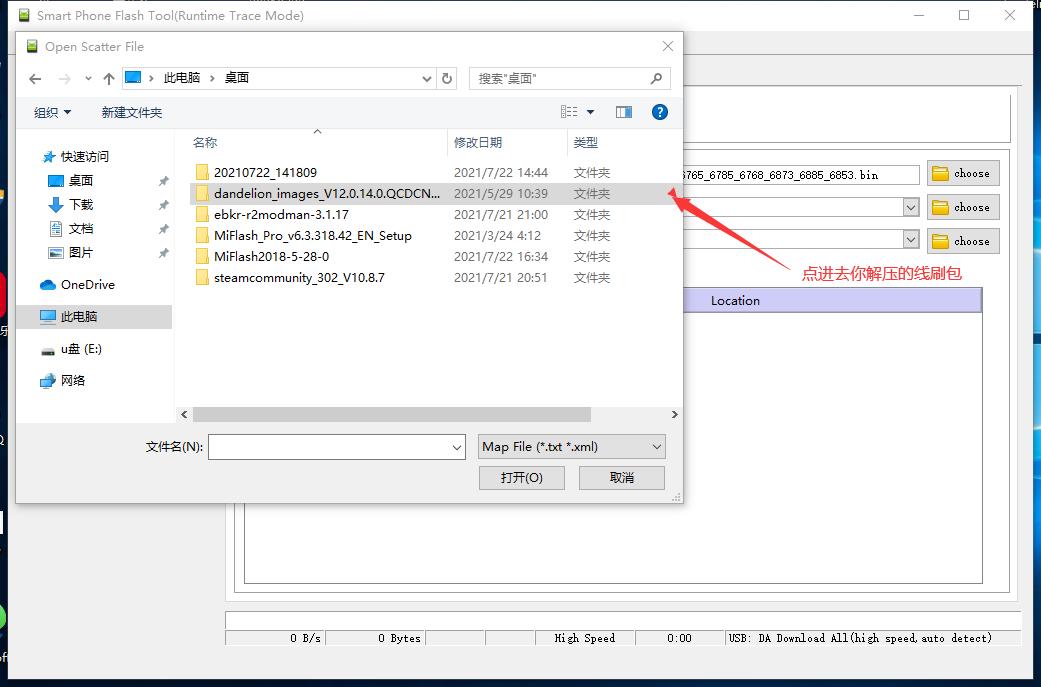Click second choose button in Flash Tool
1041x687 pixels.
point(963,208)
